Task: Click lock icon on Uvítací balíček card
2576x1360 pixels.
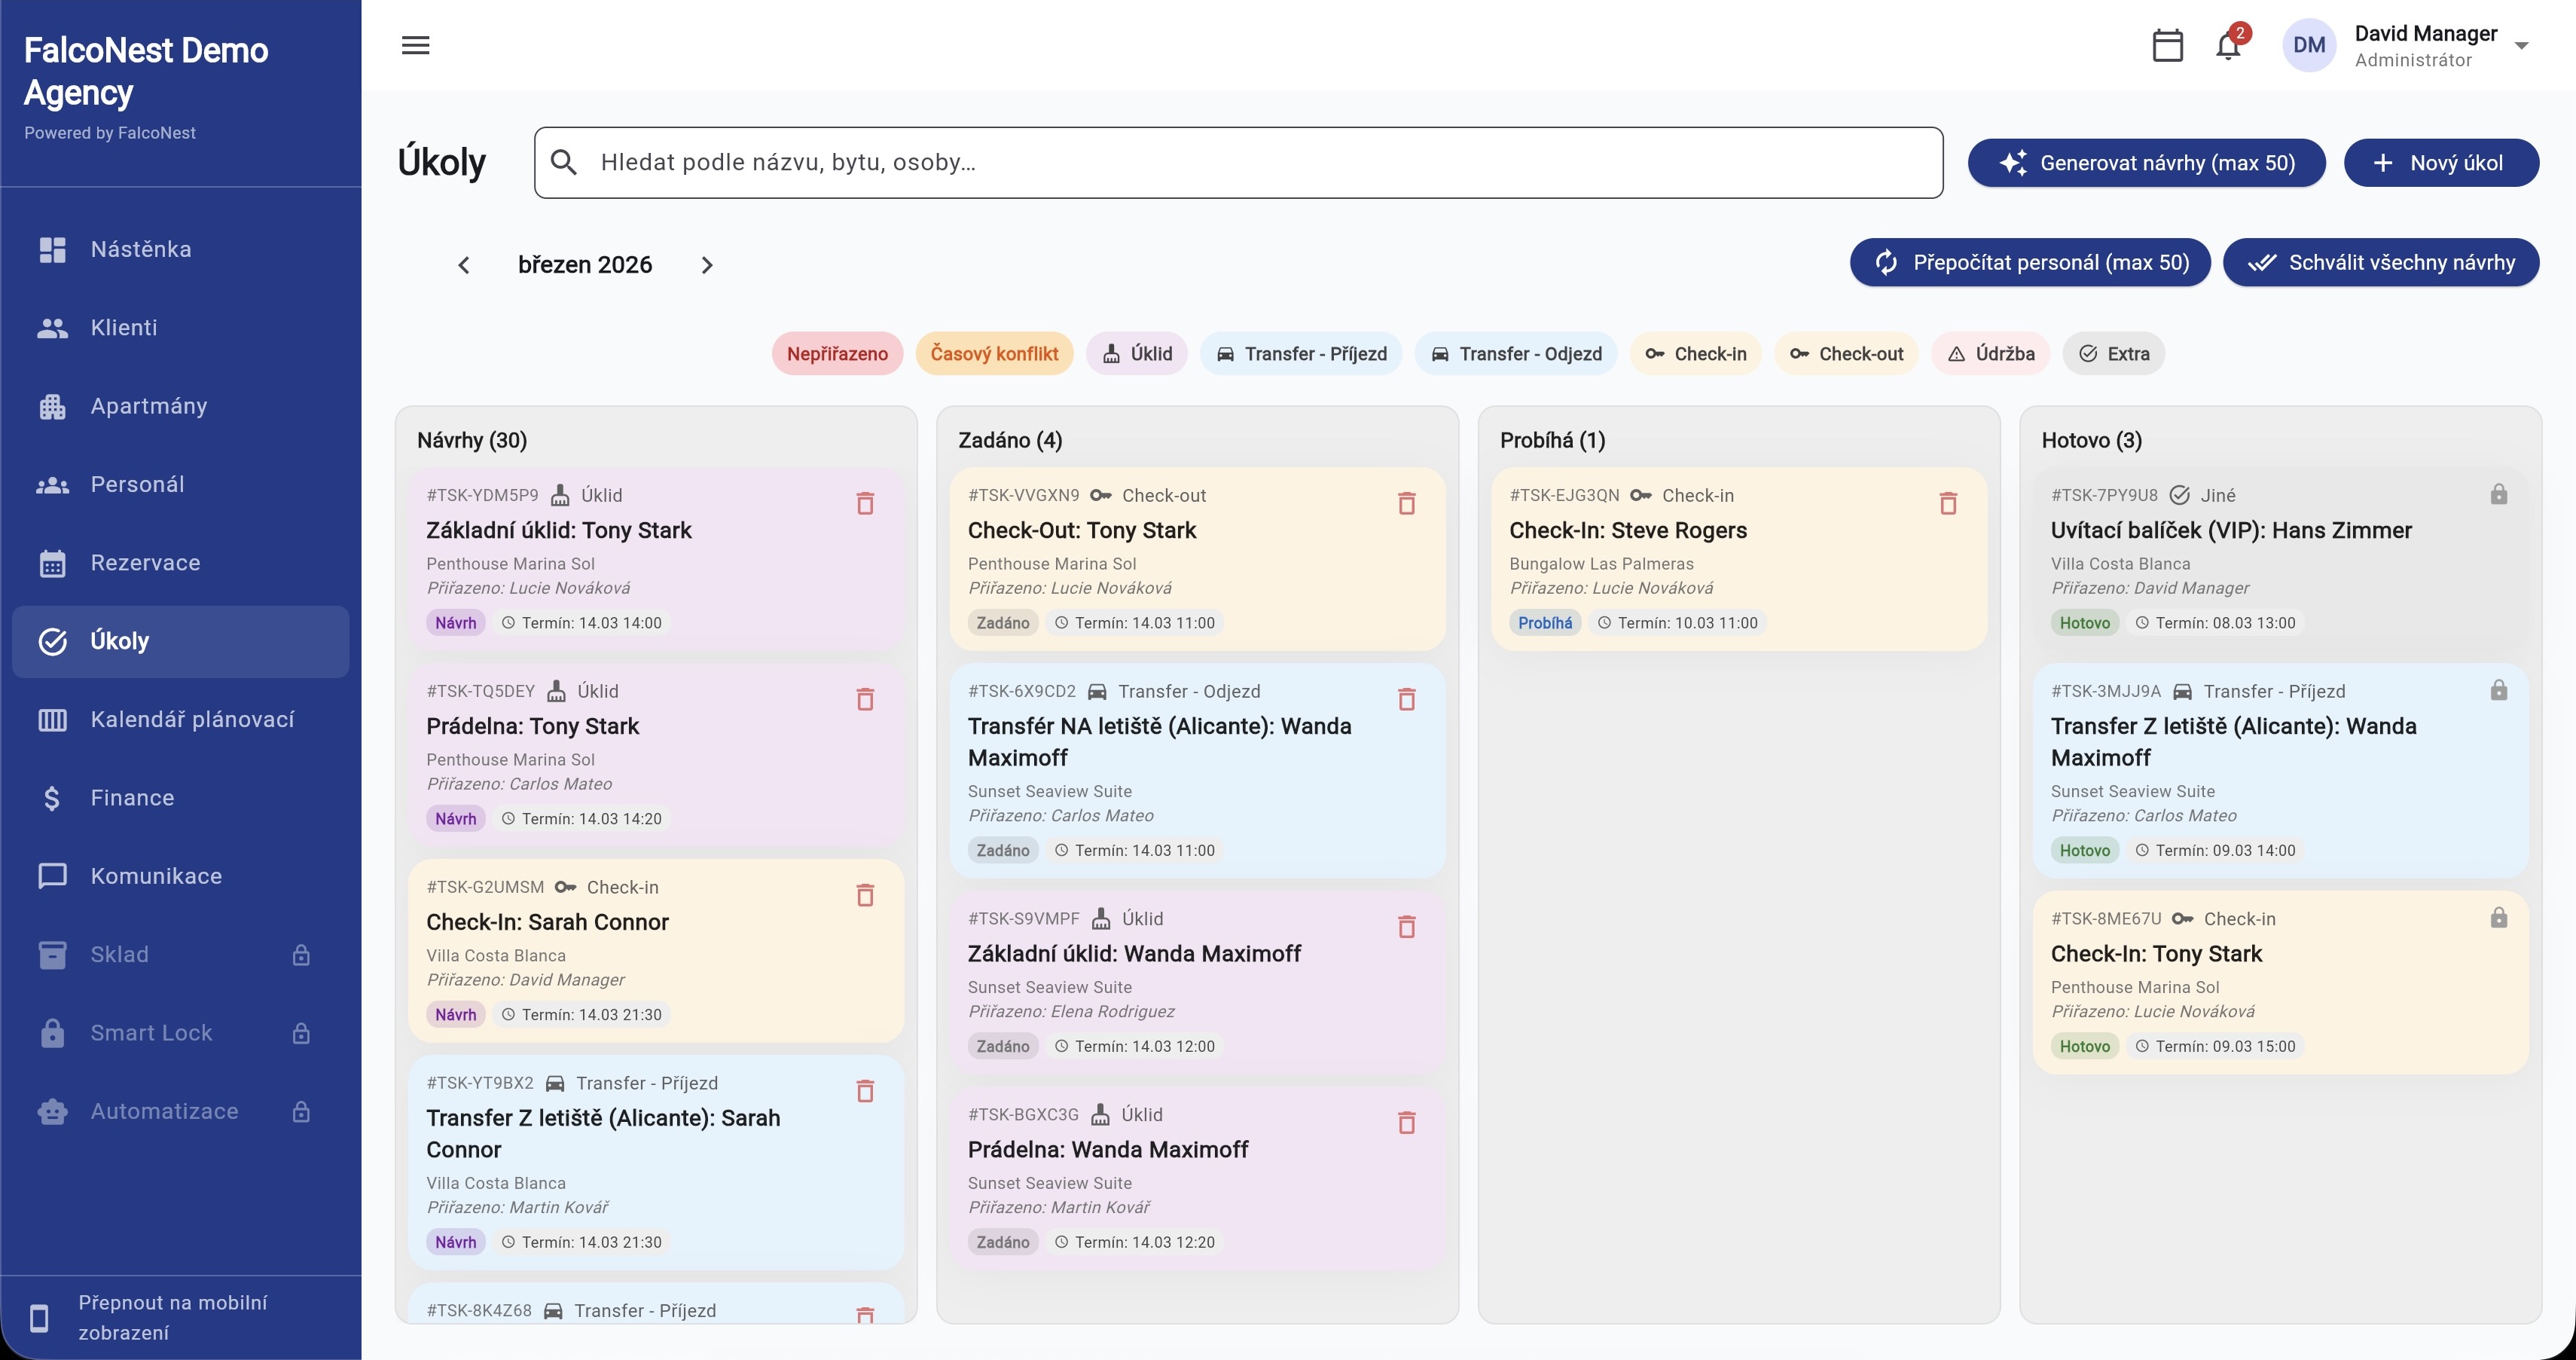Action: [2498, 494]
